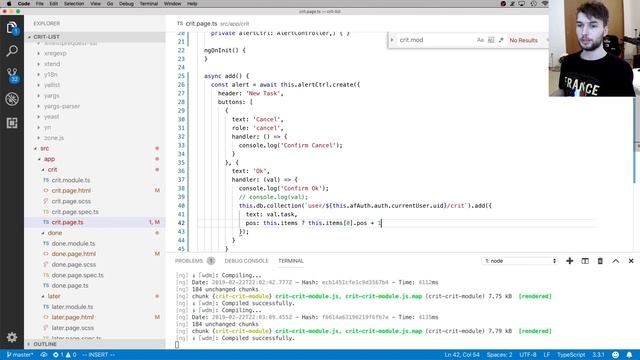This screenshot has height=360, width=640.
Task: Open done.module.ts in explorer
Action: coord(73,243)
